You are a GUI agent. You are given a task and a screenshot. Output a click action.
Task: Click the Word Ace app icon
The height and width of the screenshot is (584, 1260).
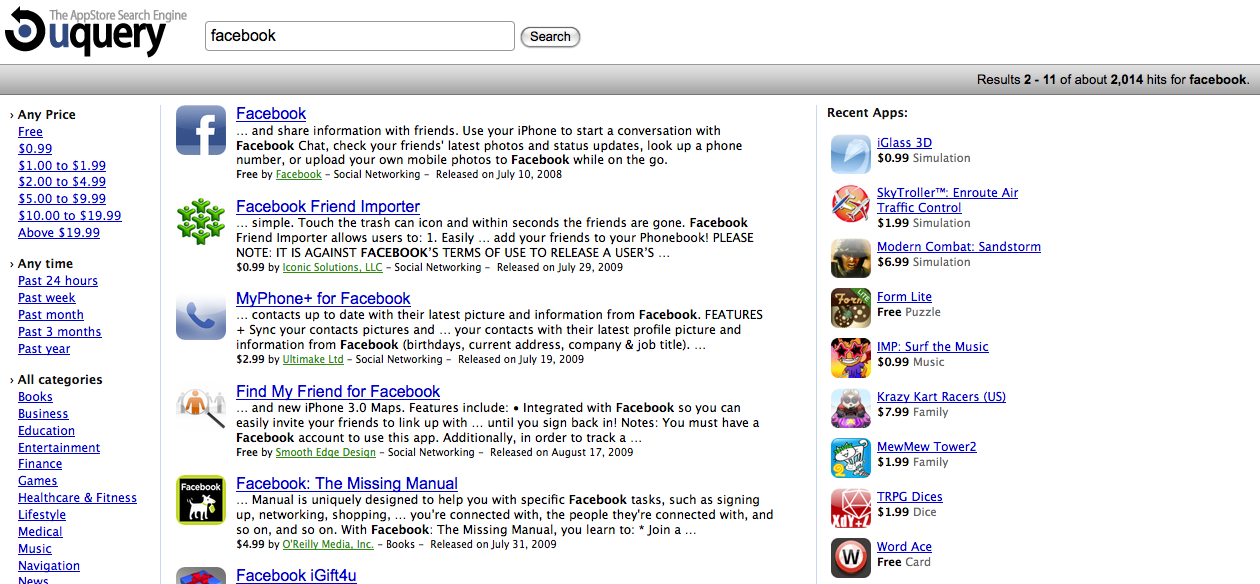(850, 558)
